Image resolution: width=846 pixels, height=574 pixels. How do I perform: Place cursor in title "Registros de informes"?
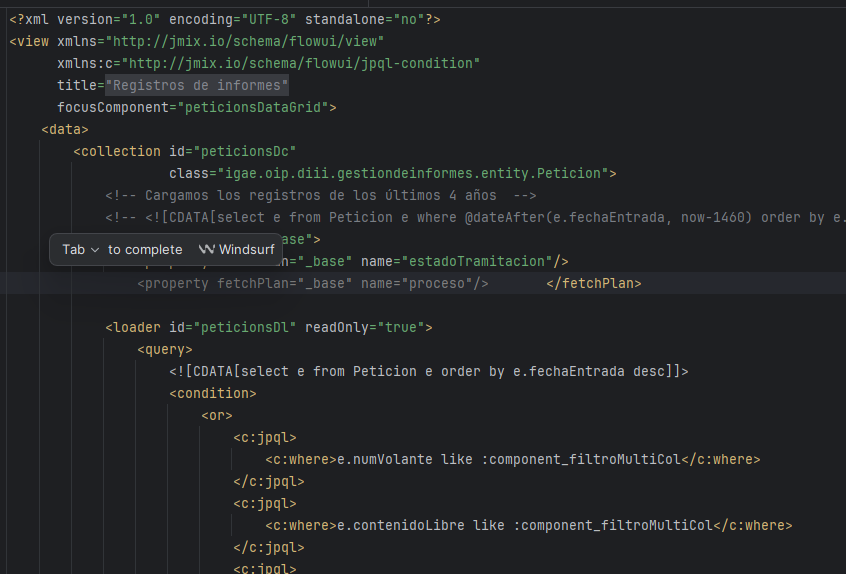point(197,85)
